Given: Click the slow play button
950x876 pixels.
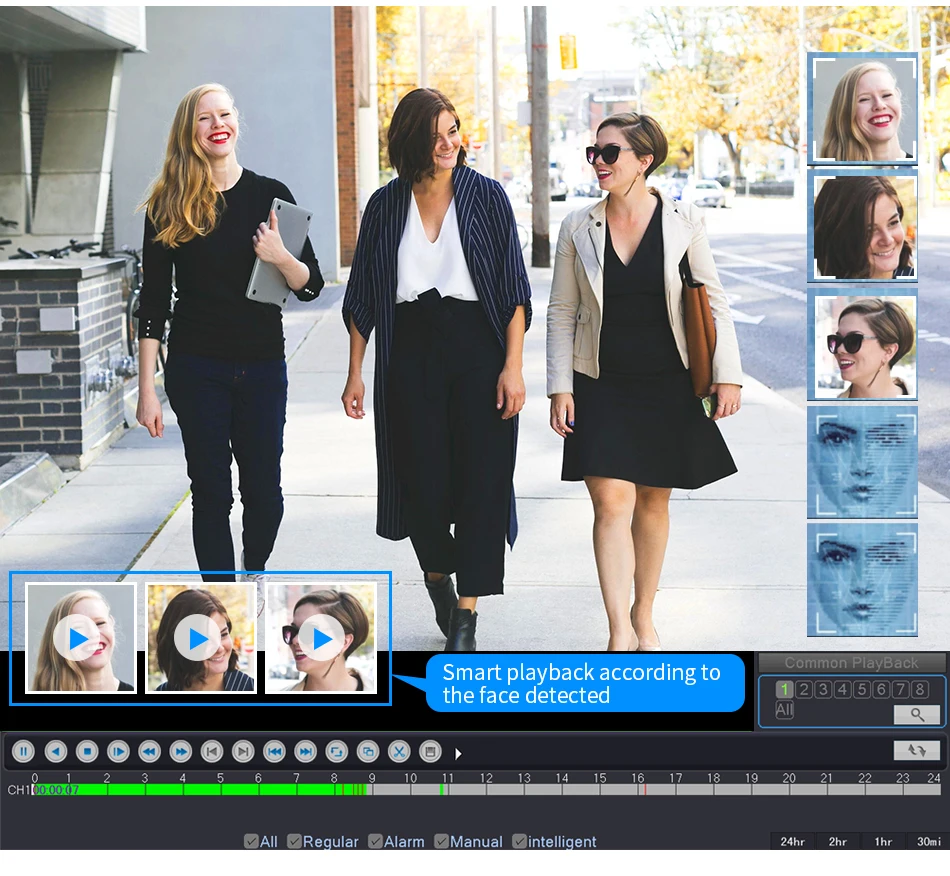Looking at the screenshot, I should [x=118, y=752].
